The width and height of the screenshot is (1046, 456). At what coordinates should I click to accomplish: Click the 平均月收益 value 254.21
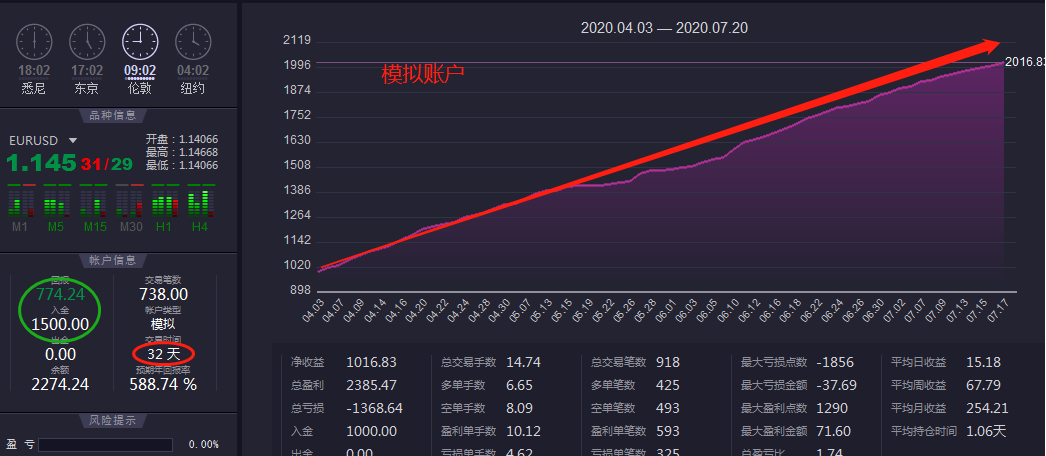point(987,408)
